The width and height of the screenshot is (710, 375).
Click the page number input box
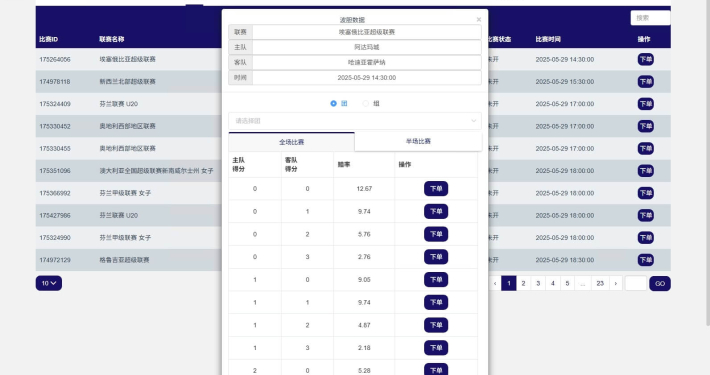(x=636, y=284)
